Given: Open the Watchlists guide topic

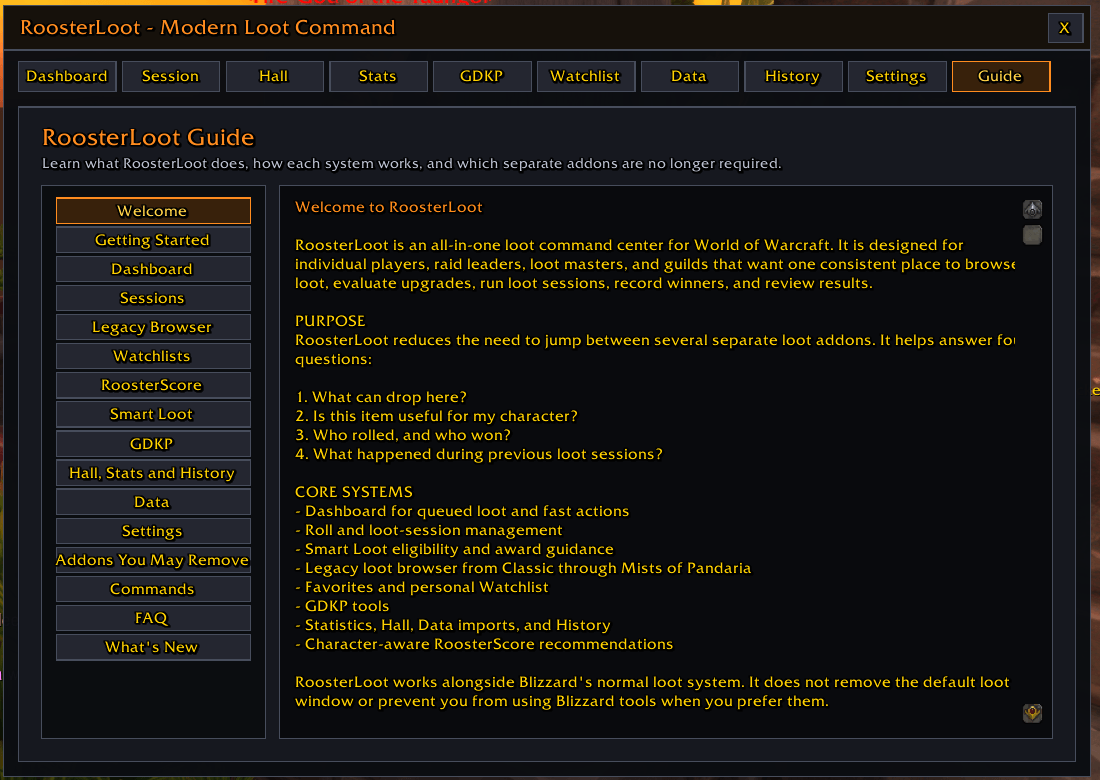Looking at the screenshot, I should [x=153, y=356].
